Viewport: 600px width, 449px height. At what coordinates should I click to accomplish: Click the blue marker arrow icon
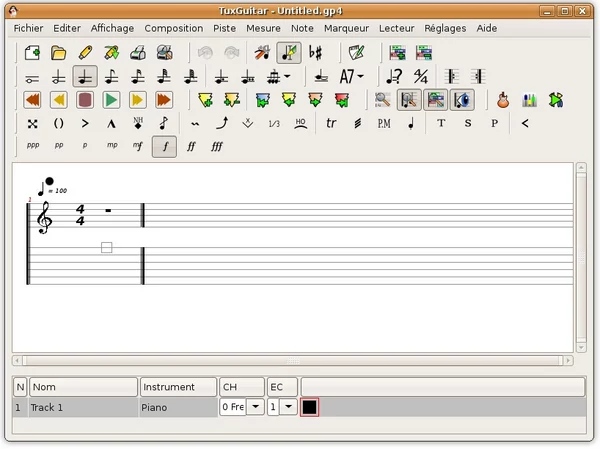click(x=262, y=100)
